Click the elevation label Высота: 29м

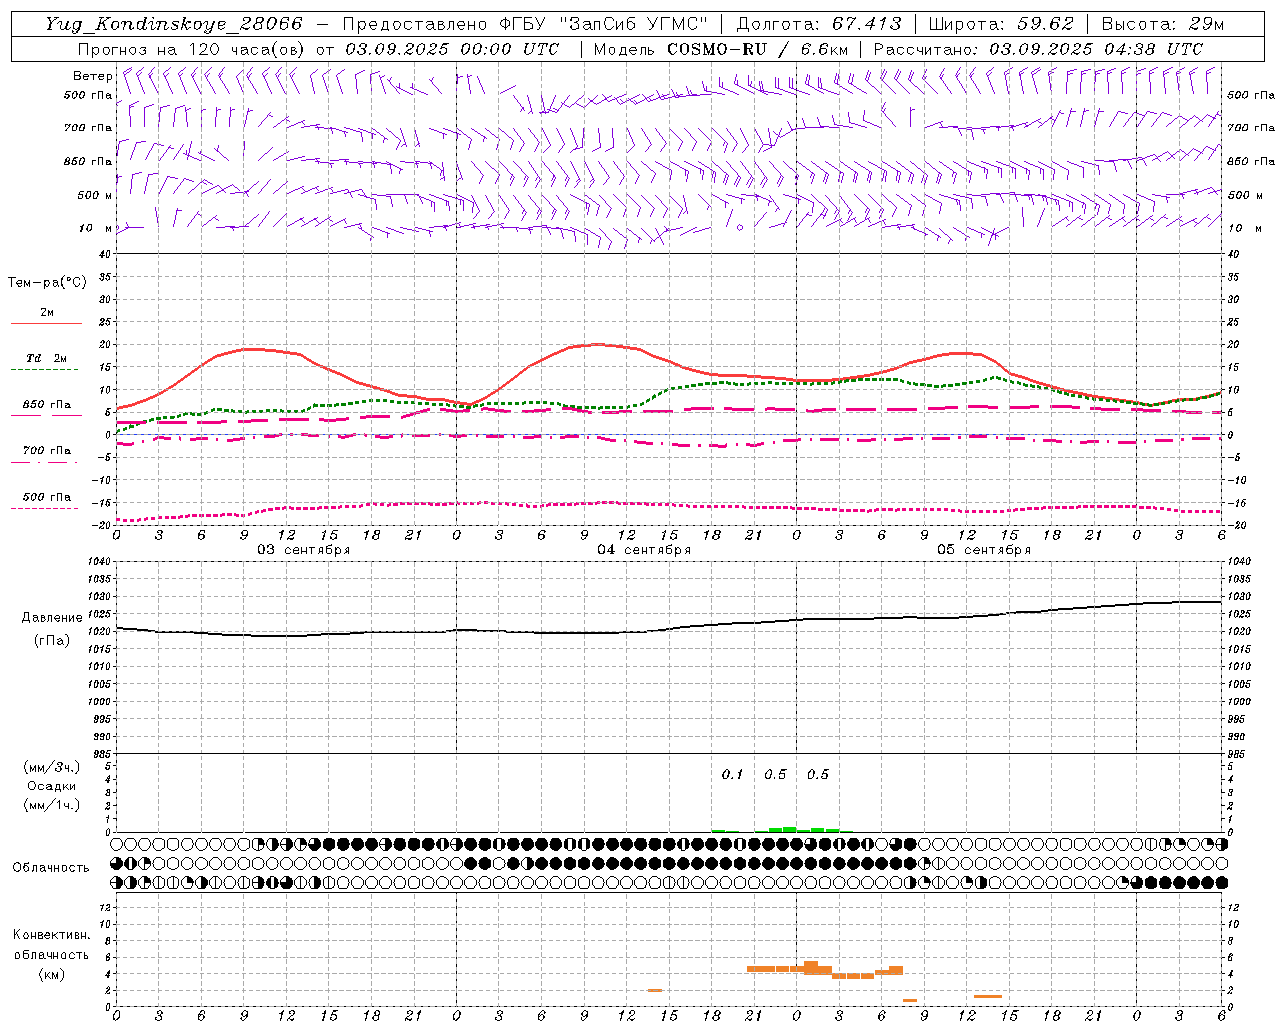tap(1162, 24)
